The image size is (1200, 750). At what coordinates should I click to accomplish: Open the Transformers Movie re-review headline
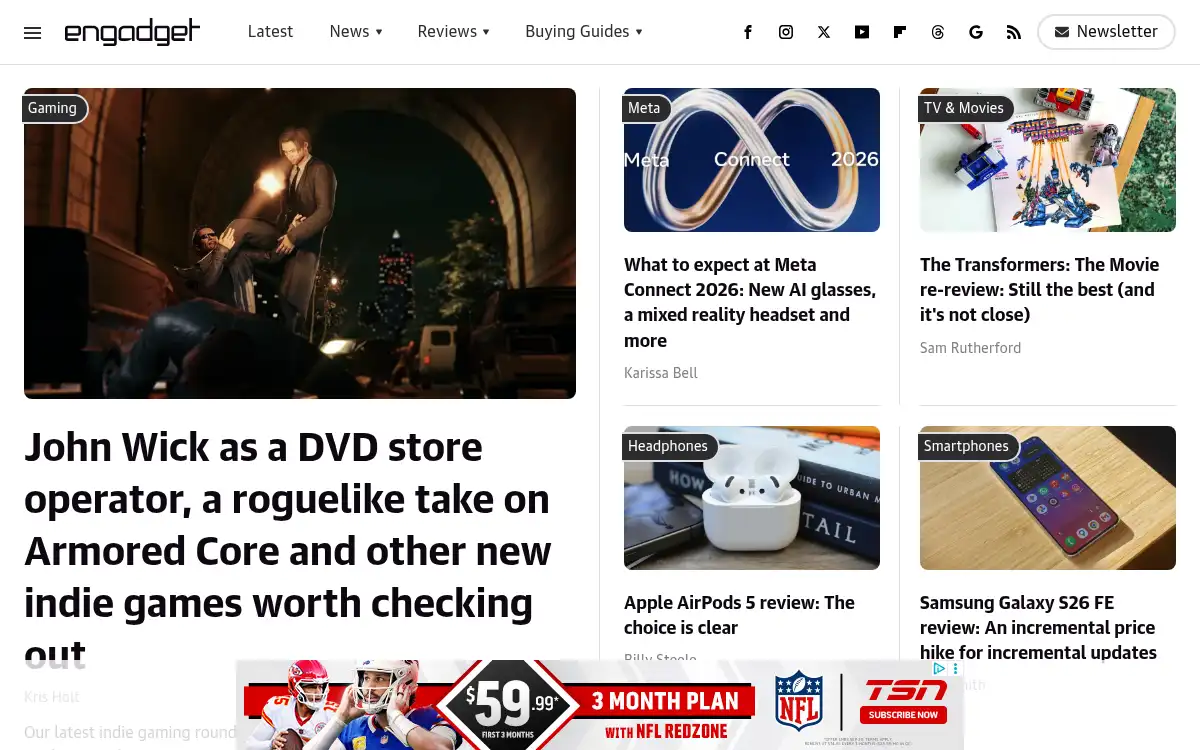coord(1040,290)
